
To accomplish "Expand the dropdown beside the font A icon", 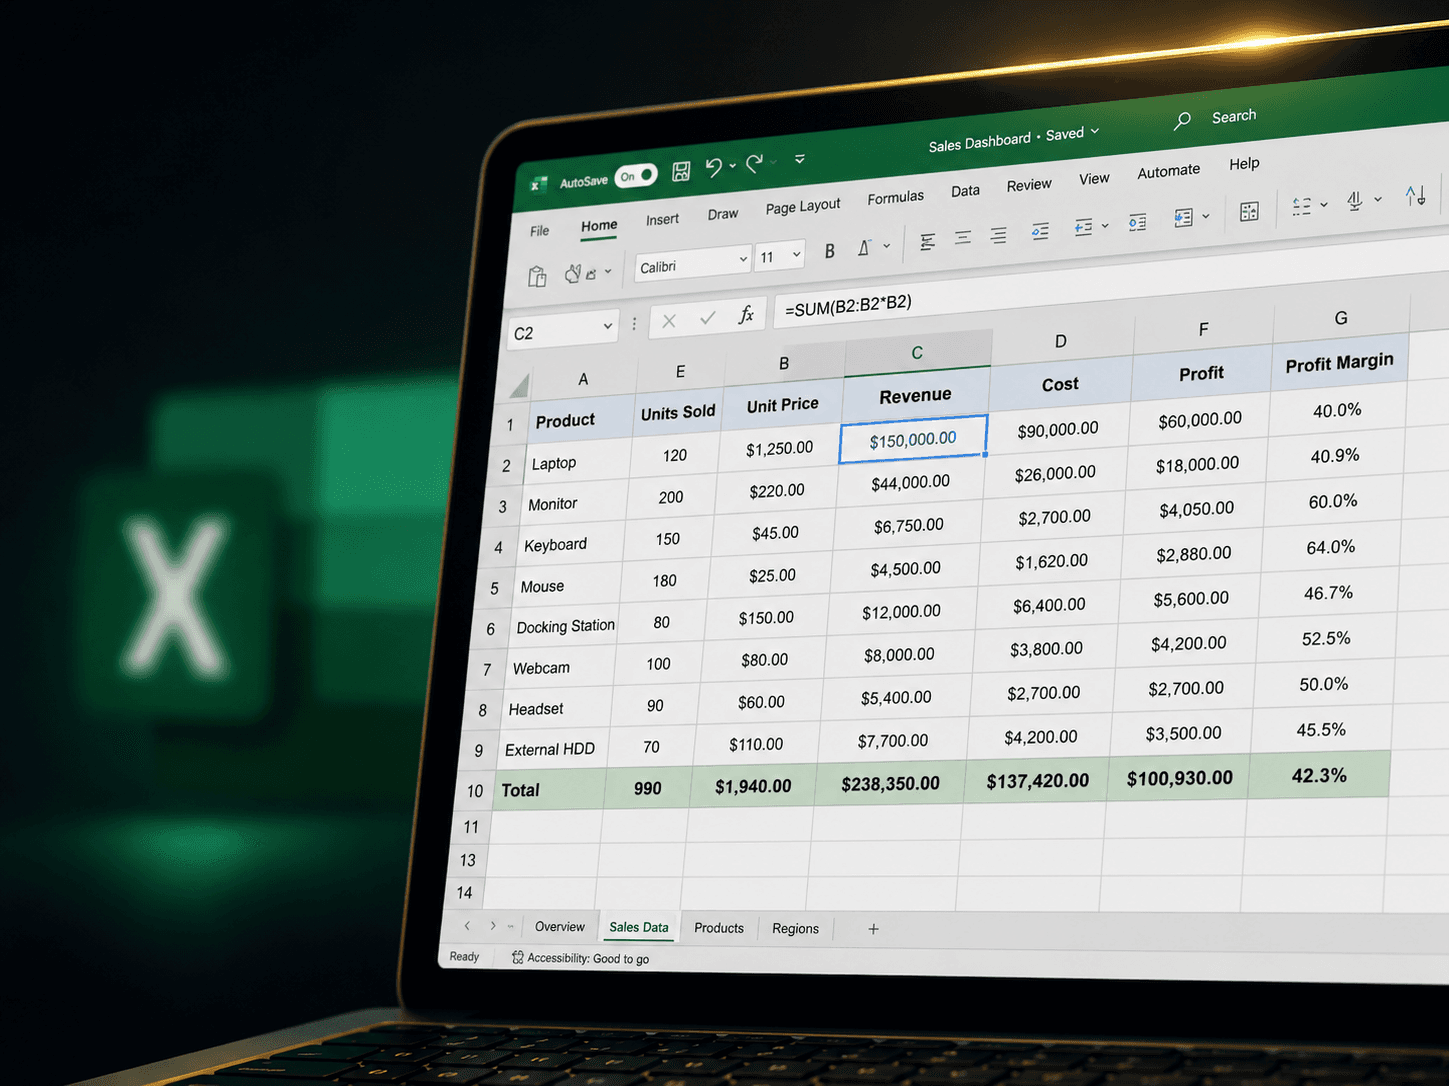I will click(x=886, y=246).
